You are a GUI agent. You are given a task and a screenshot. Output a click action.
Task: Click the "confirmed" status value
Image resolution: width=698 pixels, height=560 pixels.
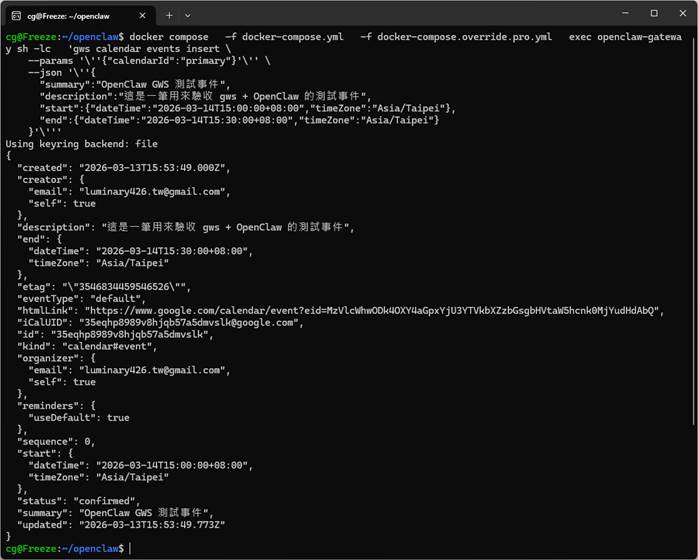click(104, 501)
